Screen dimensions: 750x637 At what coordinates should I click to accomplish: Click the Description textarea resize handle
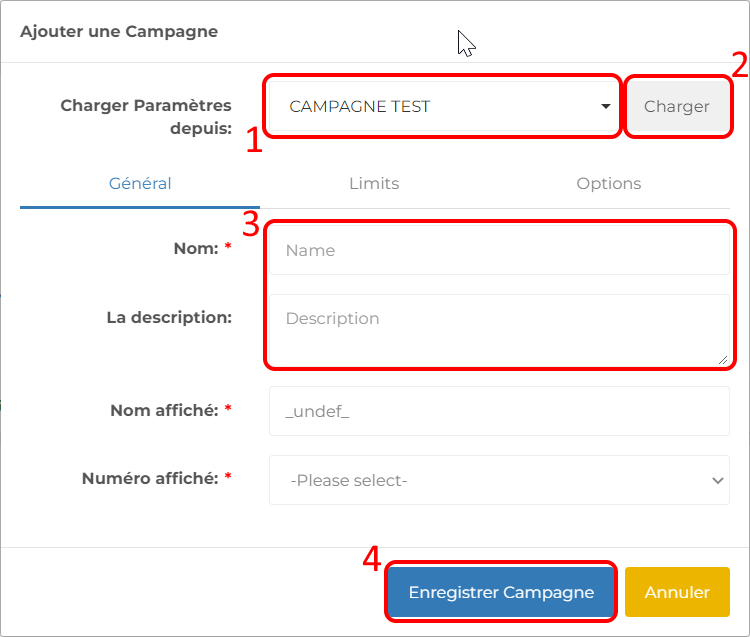click(x=723, y=360)
